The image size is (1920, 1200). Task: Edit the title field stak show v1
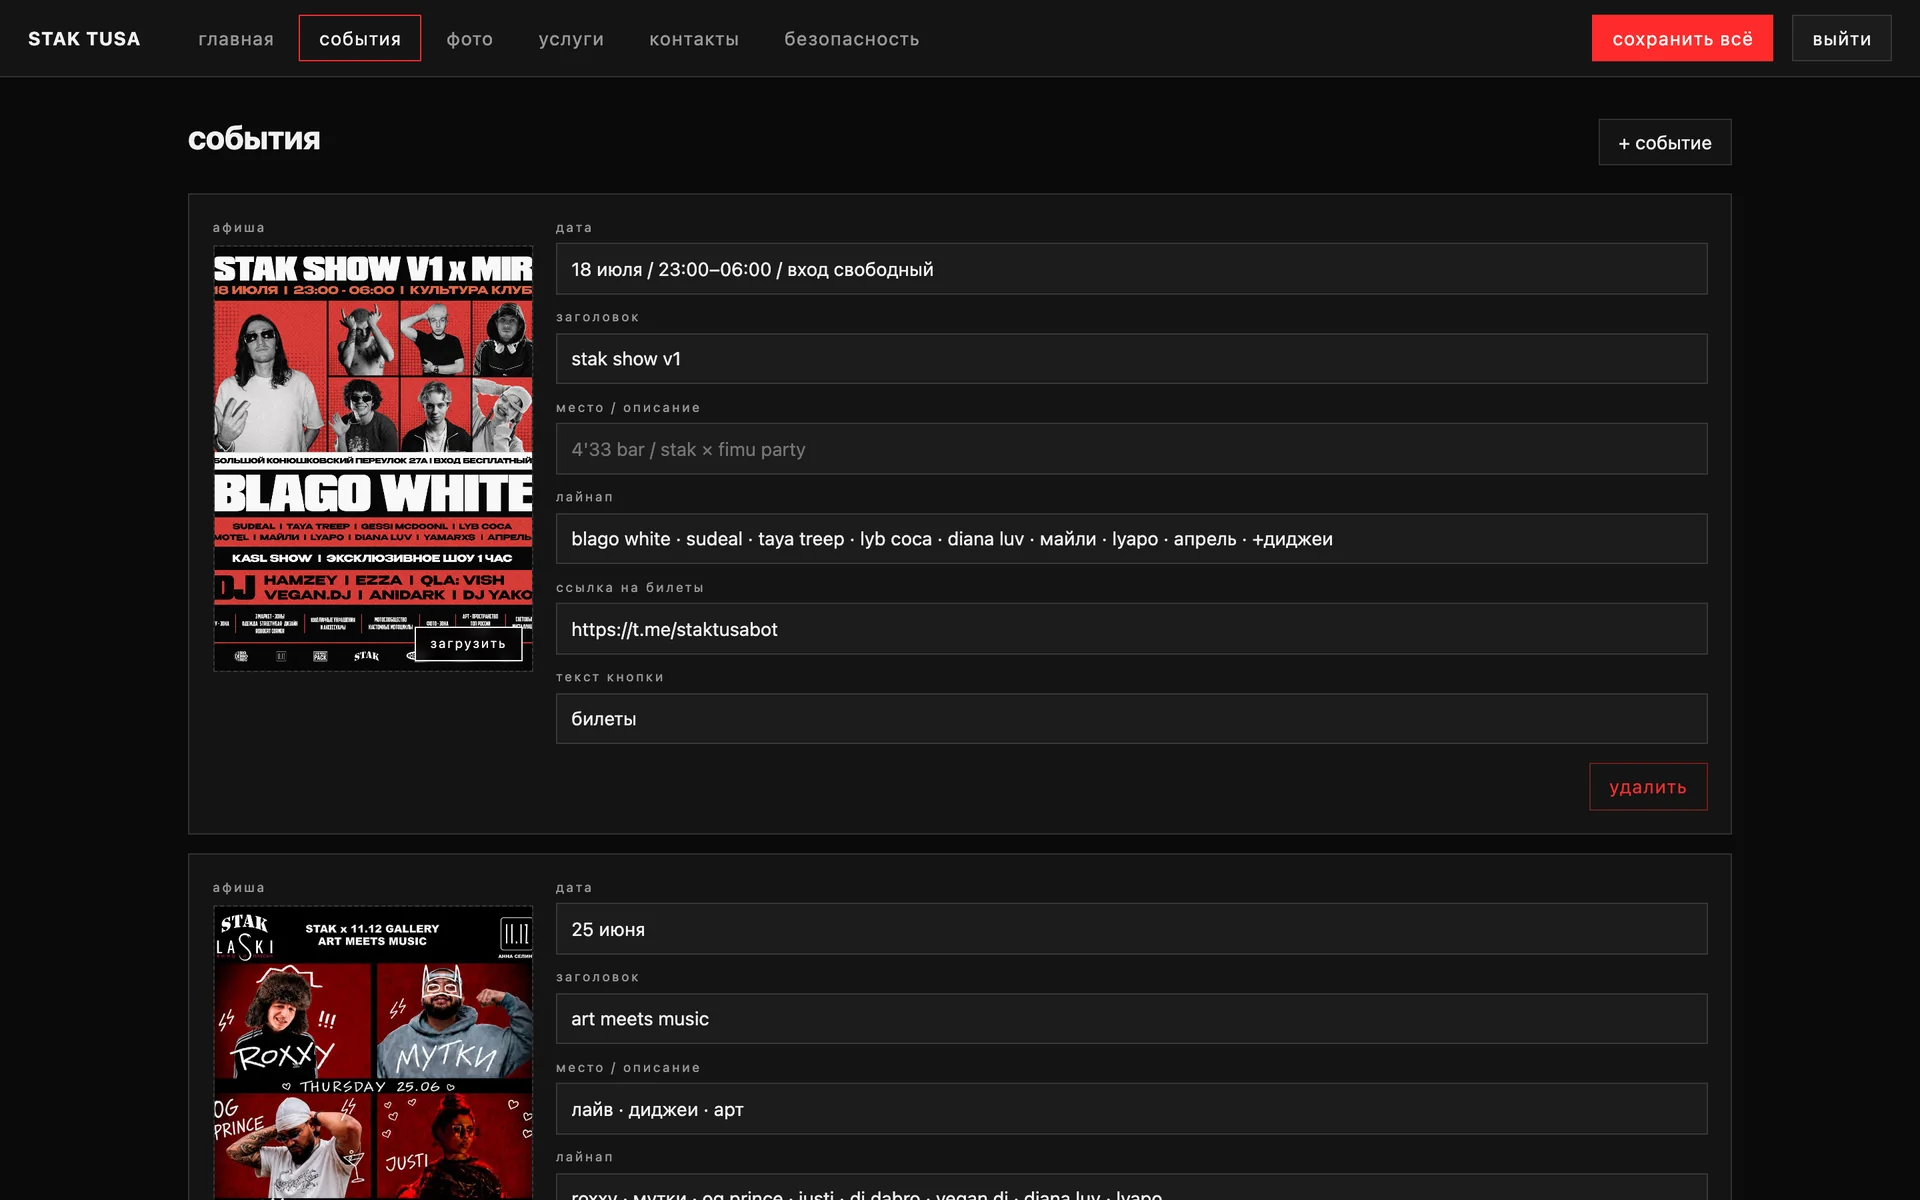(1131, 359)
